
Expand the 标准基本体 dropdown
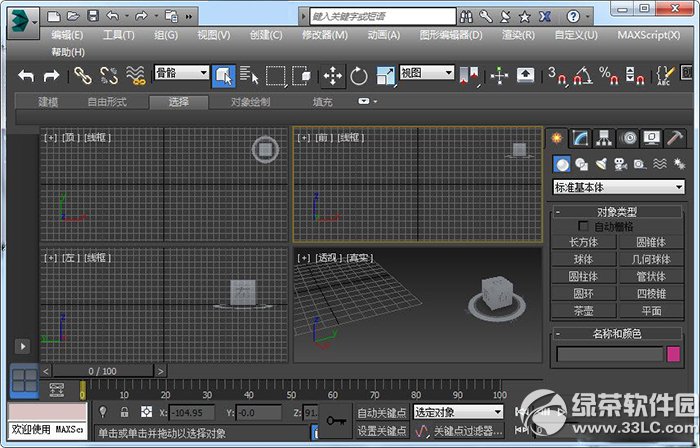618,187
